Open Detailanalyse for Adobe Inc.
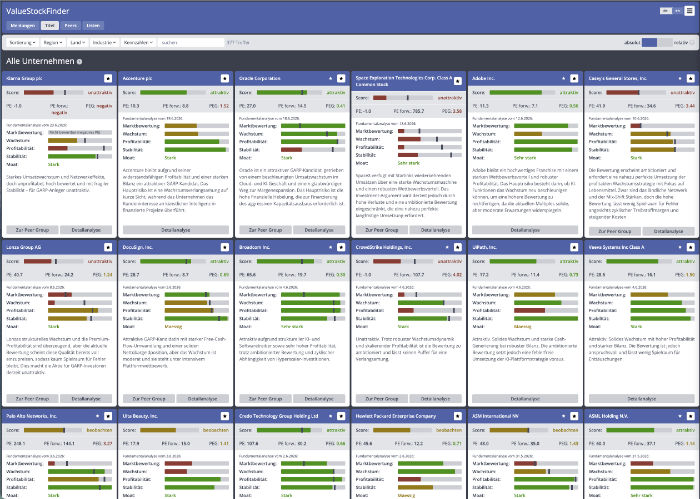Screen dimensions: 700x499 (x=525, y=230)
